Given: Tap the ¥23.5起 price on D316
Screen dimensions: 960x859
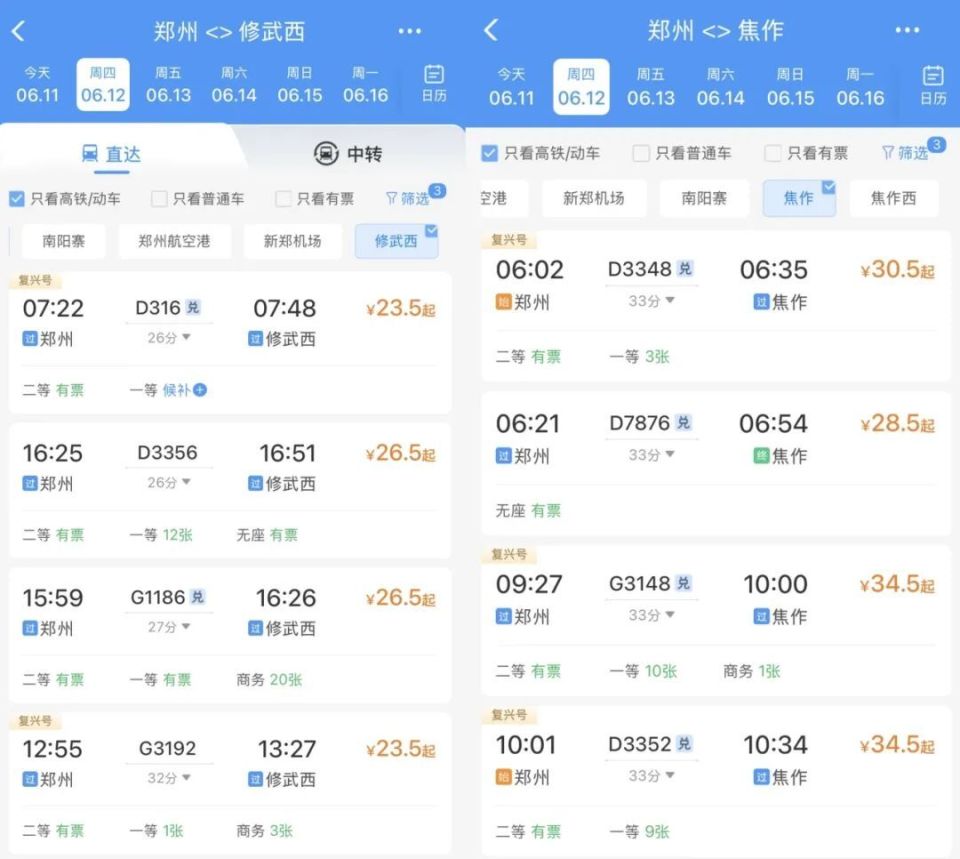Looking at the screenshot, I should click(x=400, y=309).
